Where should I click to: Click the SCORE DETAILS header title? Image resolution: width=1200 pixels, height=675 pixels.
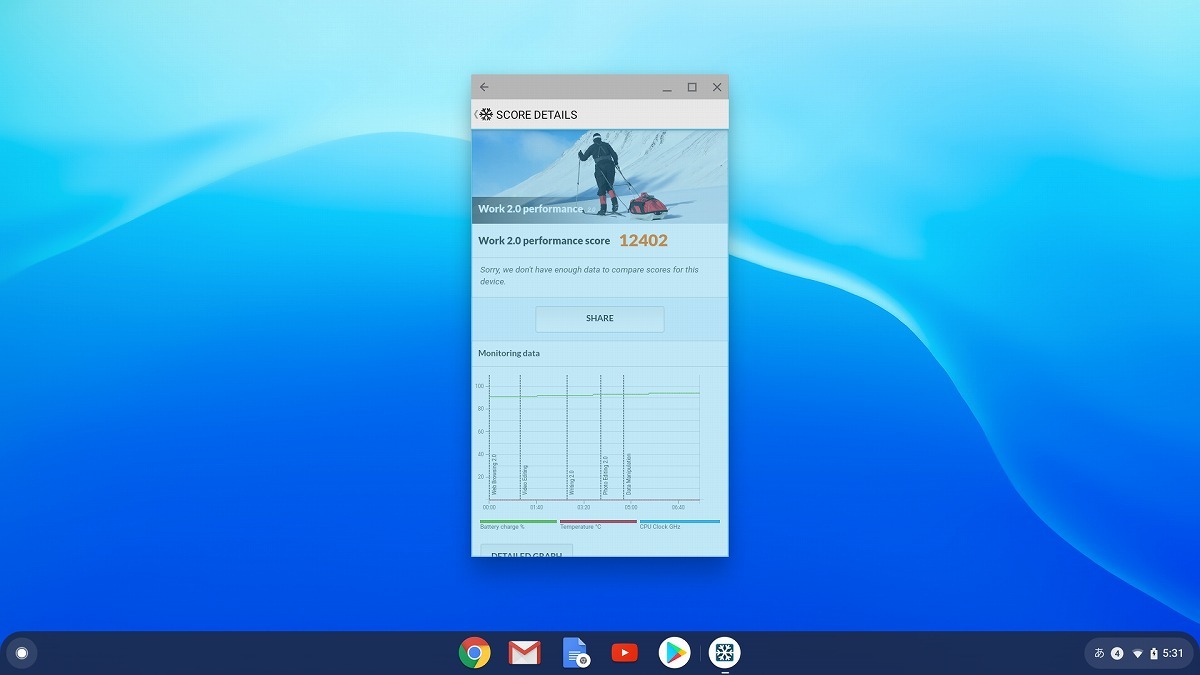point(536,114)
